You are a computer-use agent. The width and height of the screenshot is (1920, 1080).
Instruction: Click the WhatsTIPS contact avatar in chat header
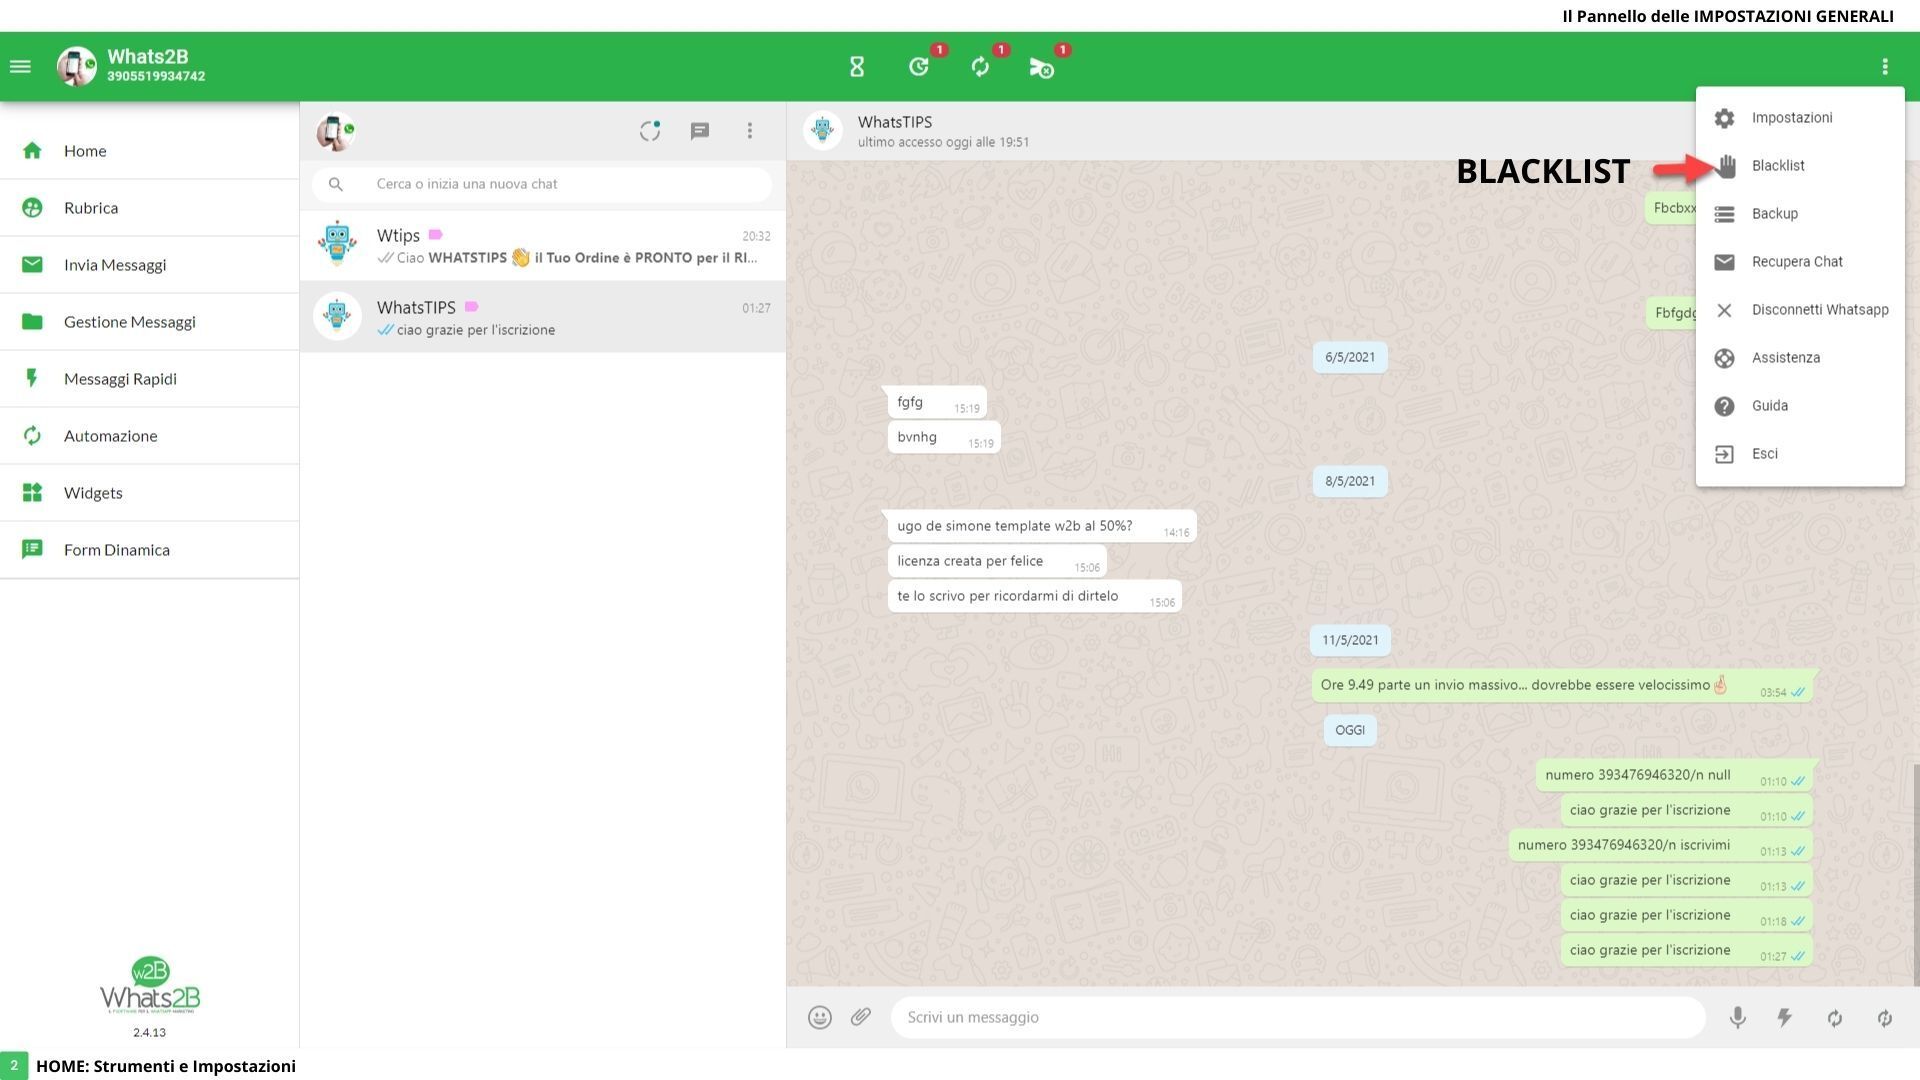[x=823, y=131]
